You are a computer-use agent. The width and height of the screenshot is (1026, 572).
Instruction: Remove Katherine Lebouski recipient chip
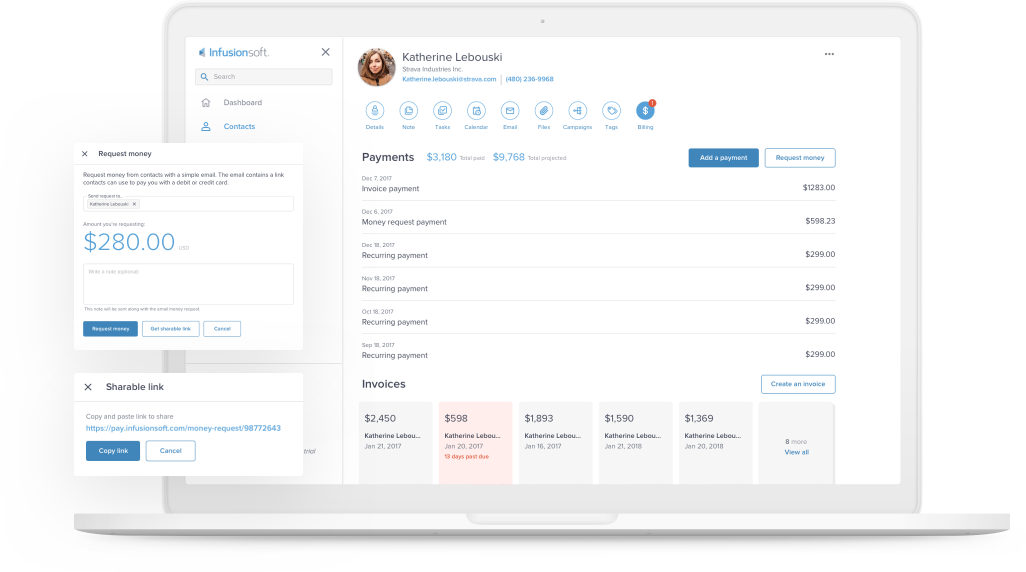pos(134,204)
